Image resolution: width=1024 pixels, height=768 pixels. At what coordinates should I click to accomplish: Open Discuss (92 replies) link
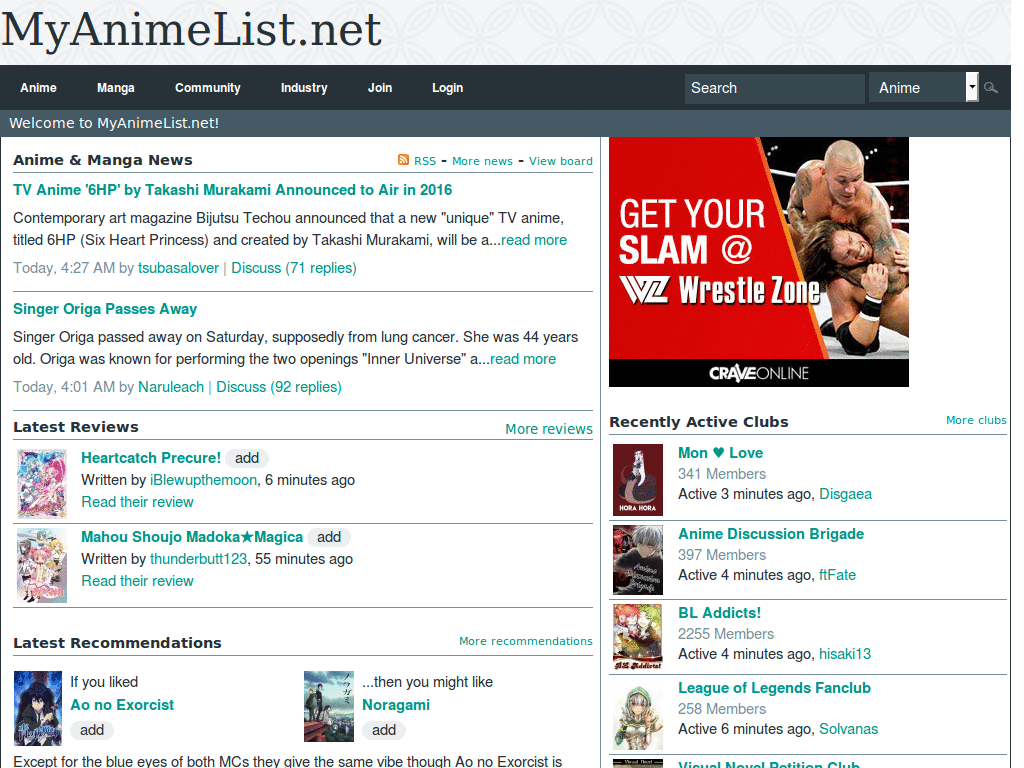pos(279,387)
